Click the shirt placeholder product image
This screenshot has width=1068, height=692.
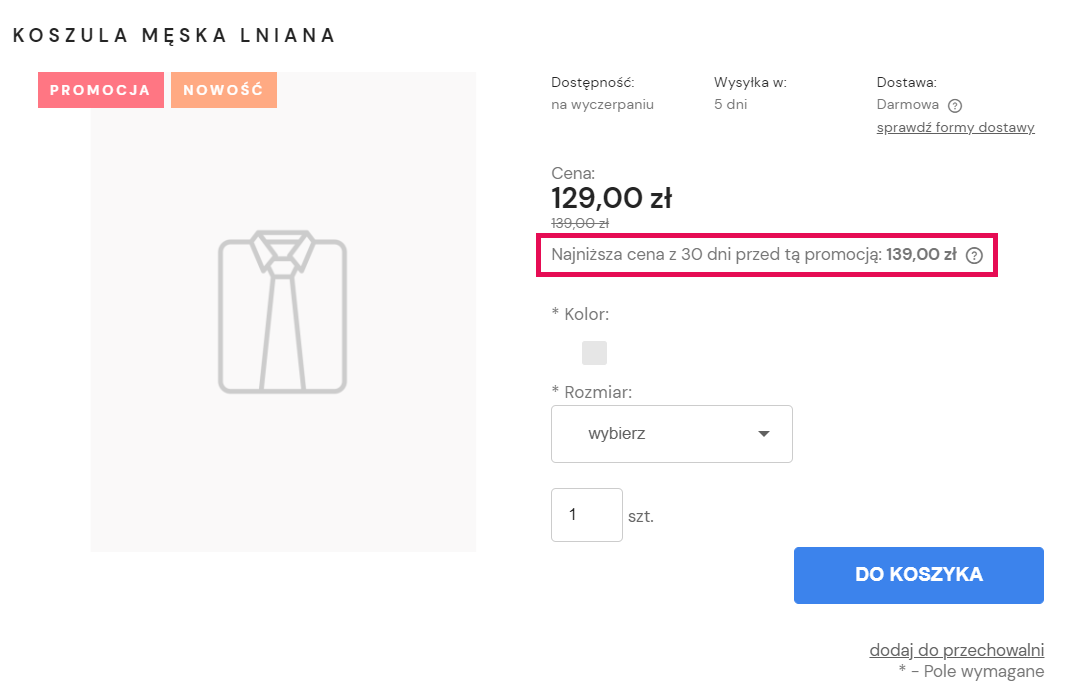[x=283, y=312]
